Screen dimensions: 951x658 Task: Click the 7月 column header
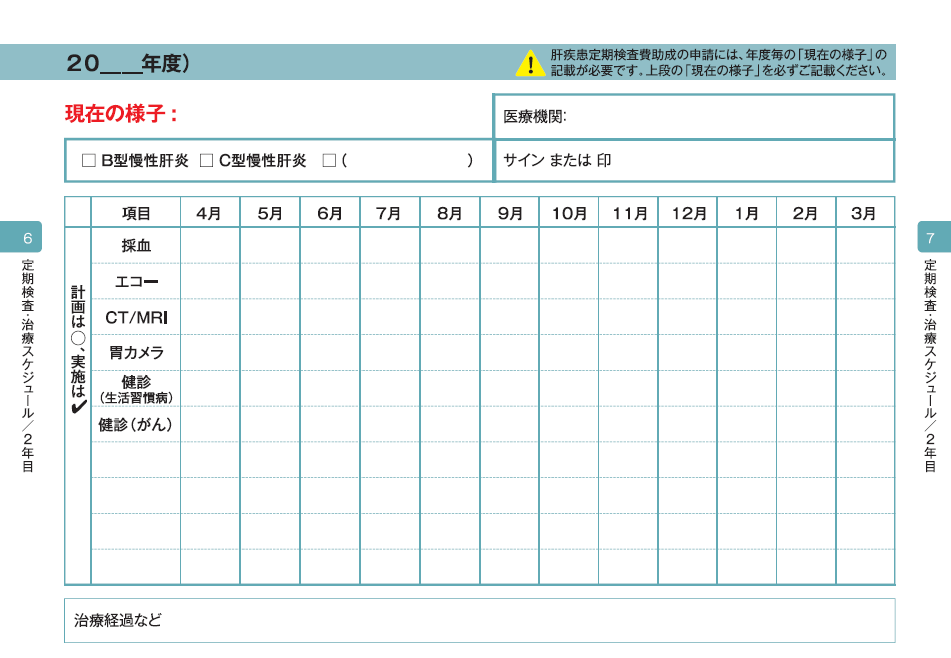coord(389,213)
